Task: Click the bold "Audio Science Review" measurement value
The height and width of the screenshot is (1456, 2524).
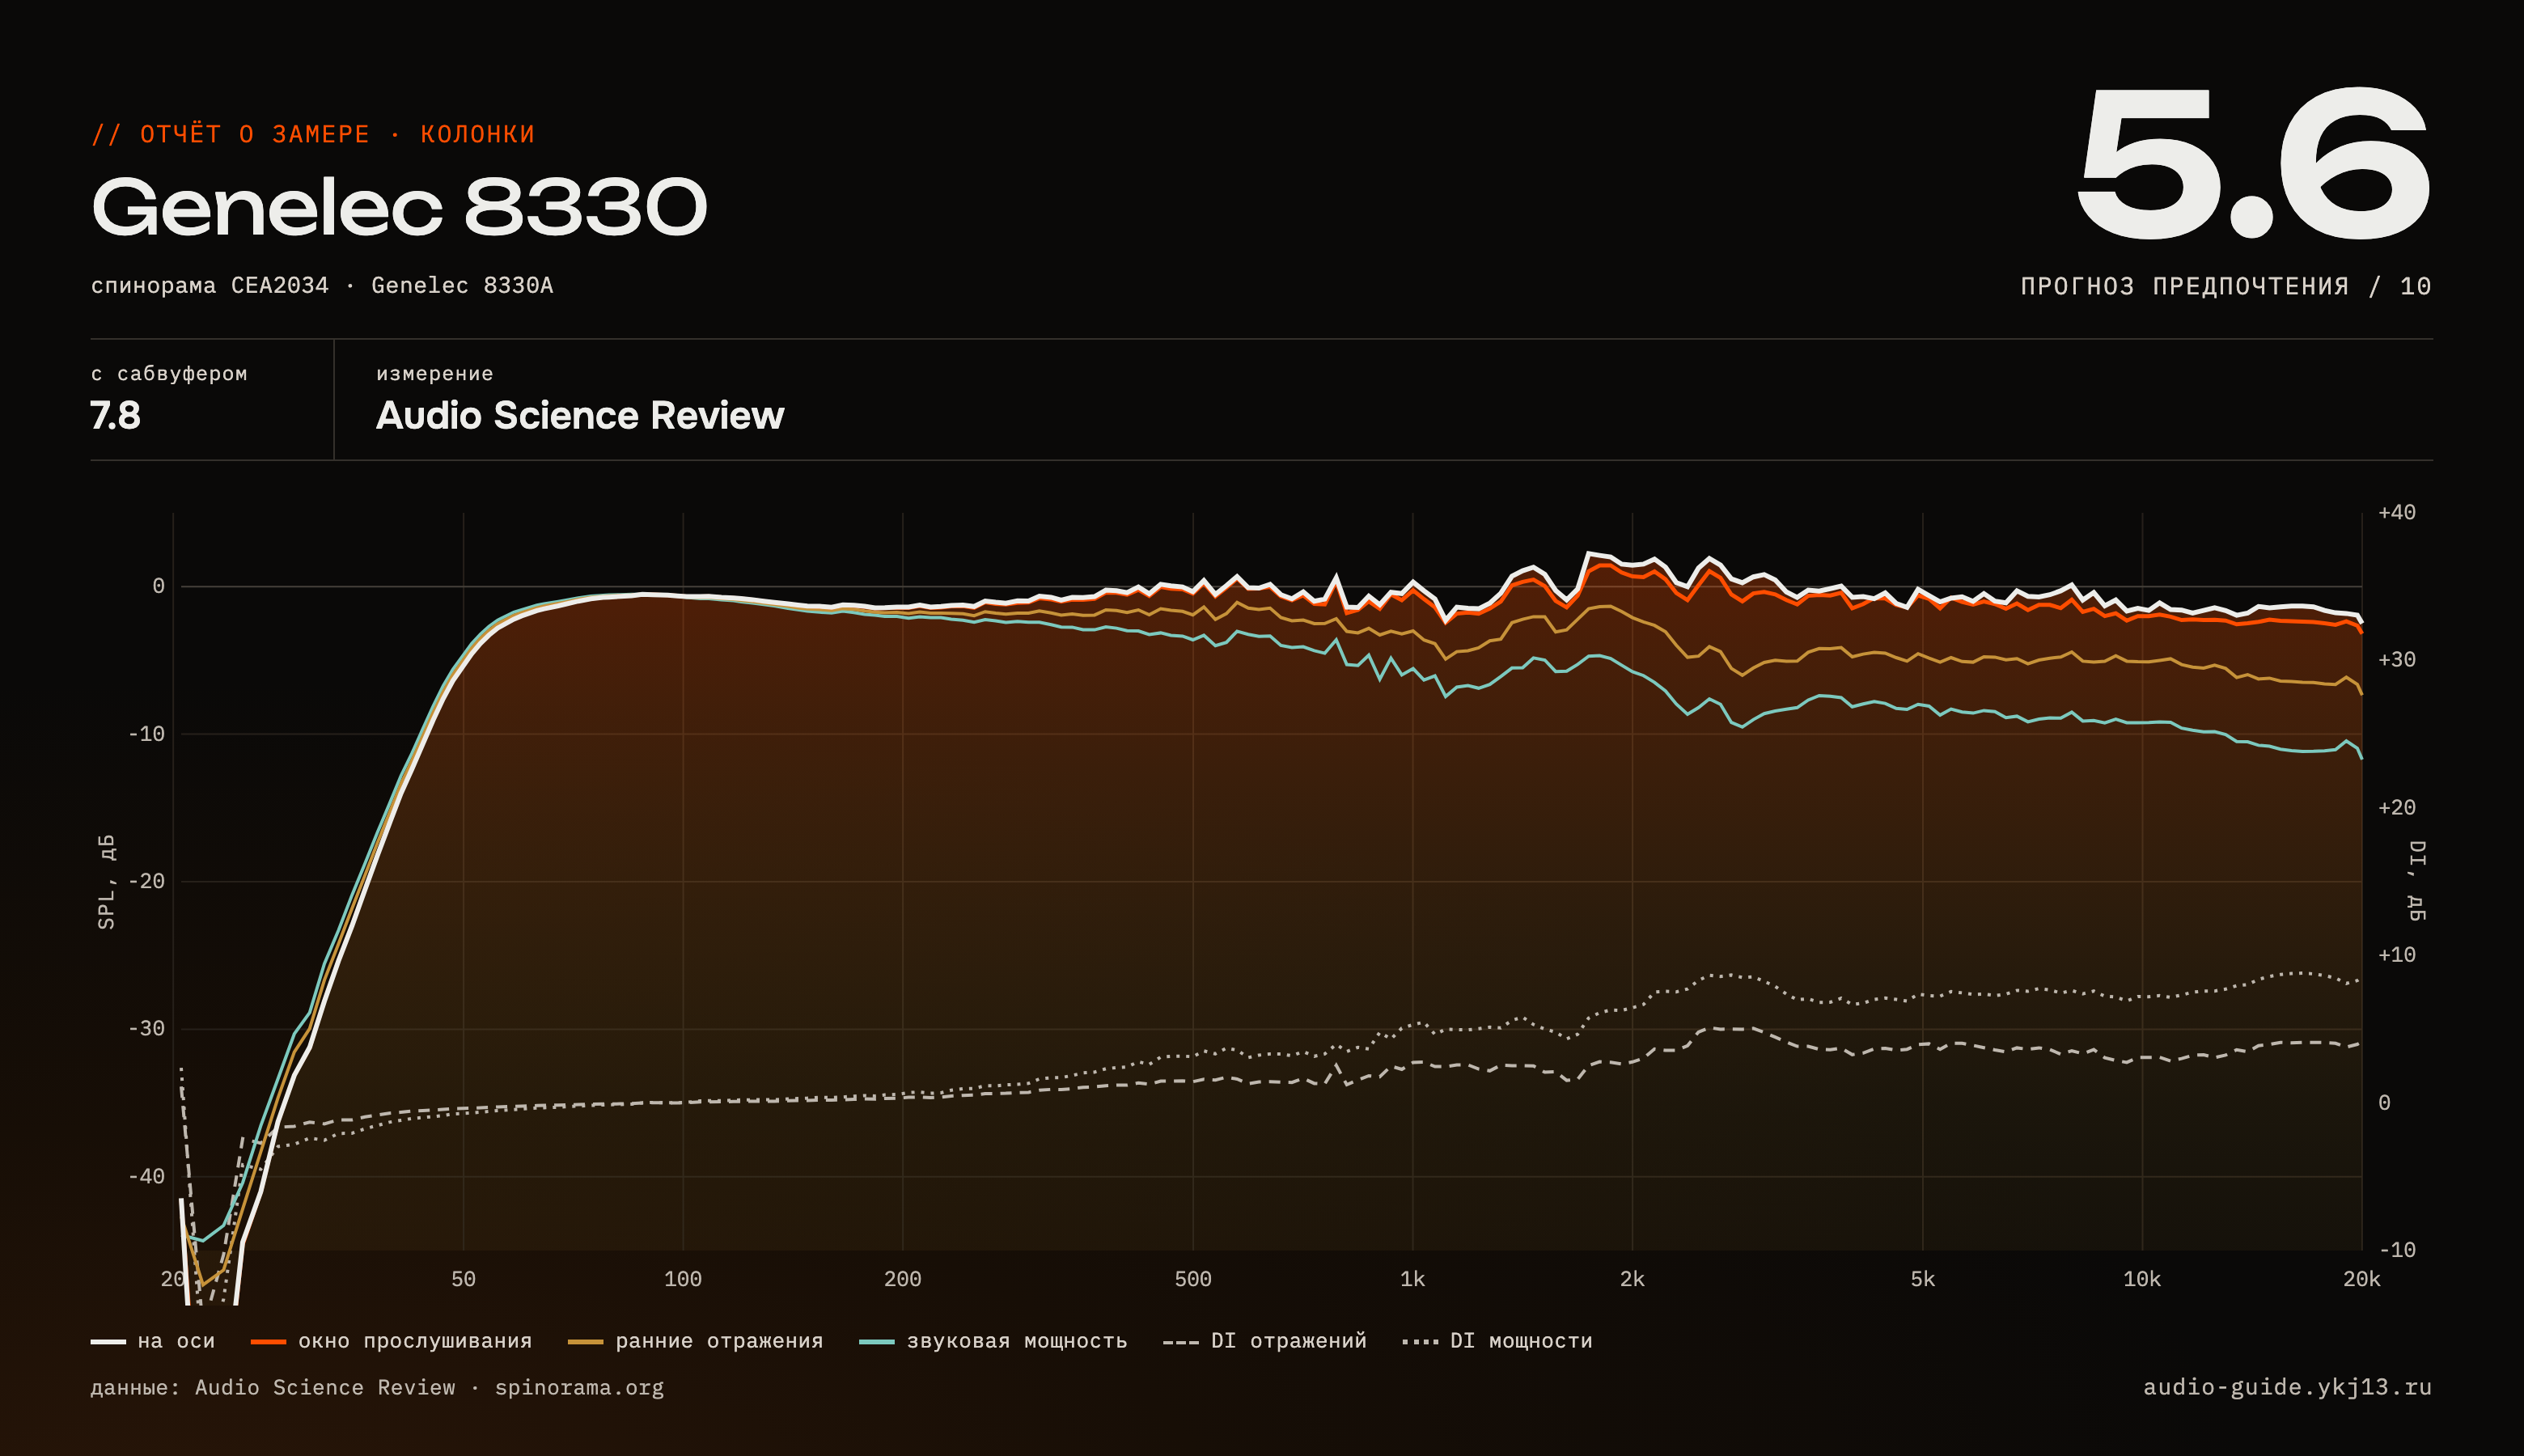Action: pyautogui.click(x=580, y=415)
